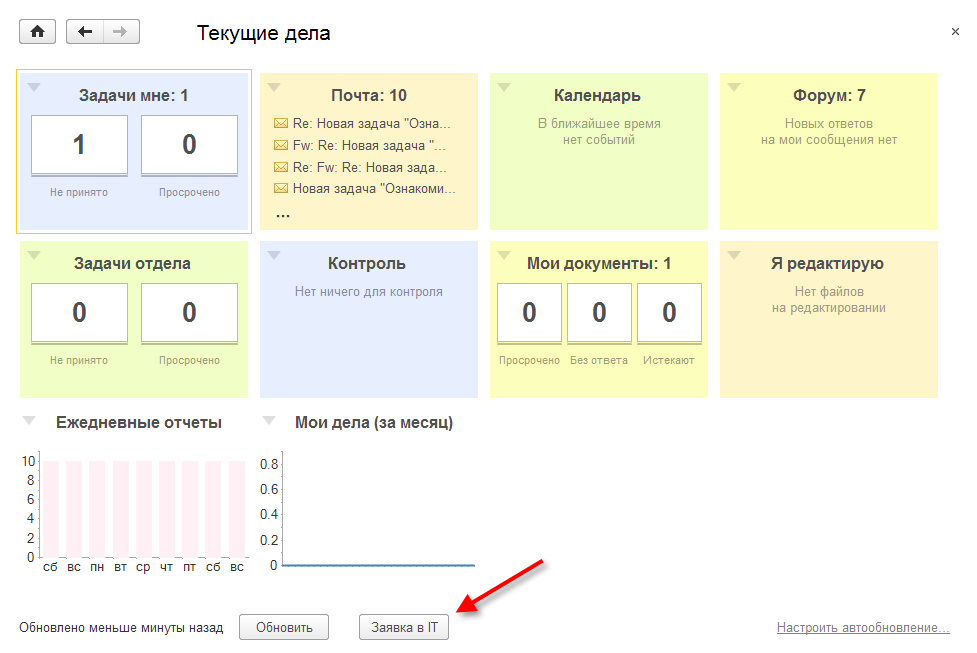Click envelope icon beside 'Новая задача Ознакоми...'
Screen dimensions: 977x653
click(281, 188)
